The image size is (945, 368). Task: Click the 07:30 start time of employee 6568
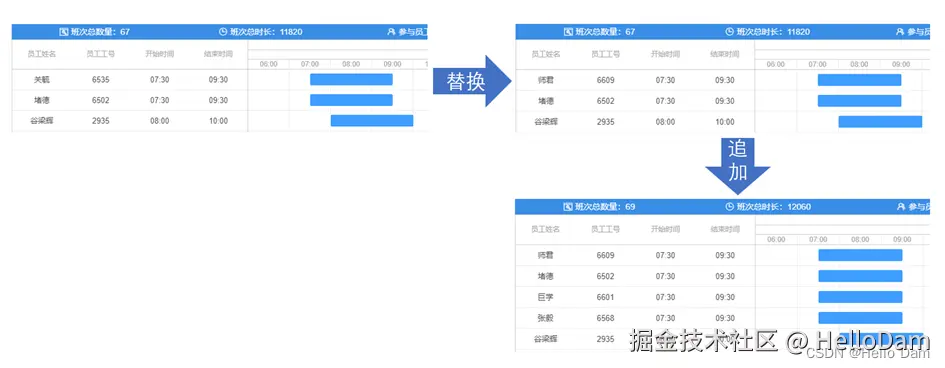click(x=665, y=318)
